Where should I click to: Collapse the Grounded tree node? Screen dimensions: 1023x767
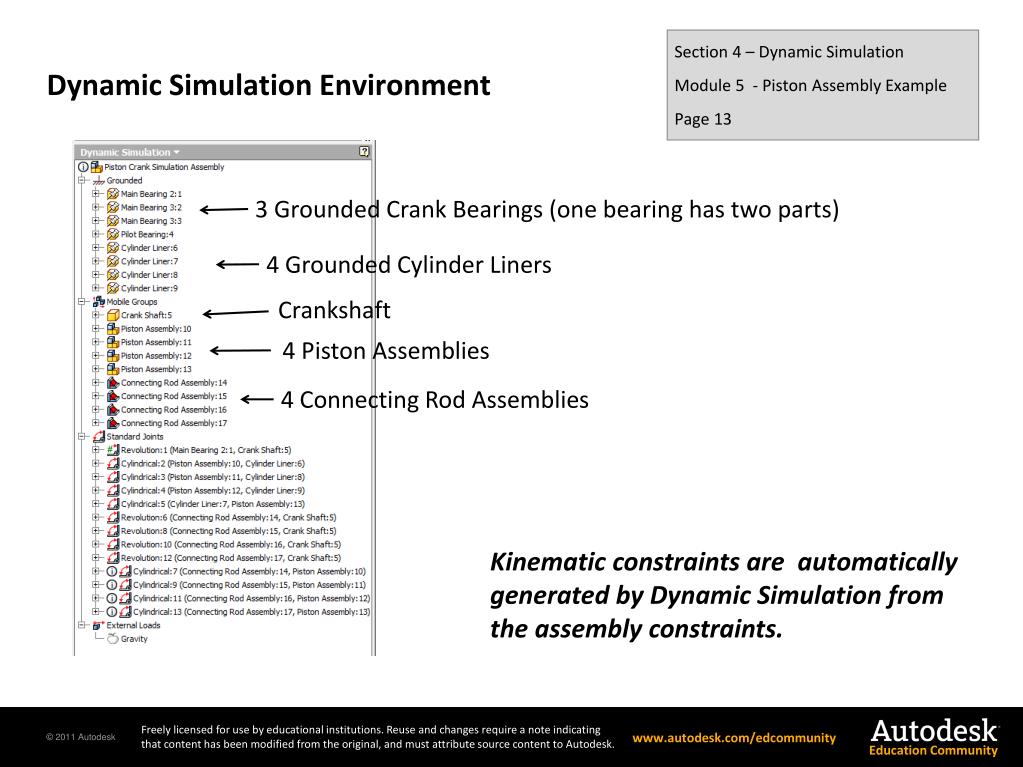coord(82,181)
